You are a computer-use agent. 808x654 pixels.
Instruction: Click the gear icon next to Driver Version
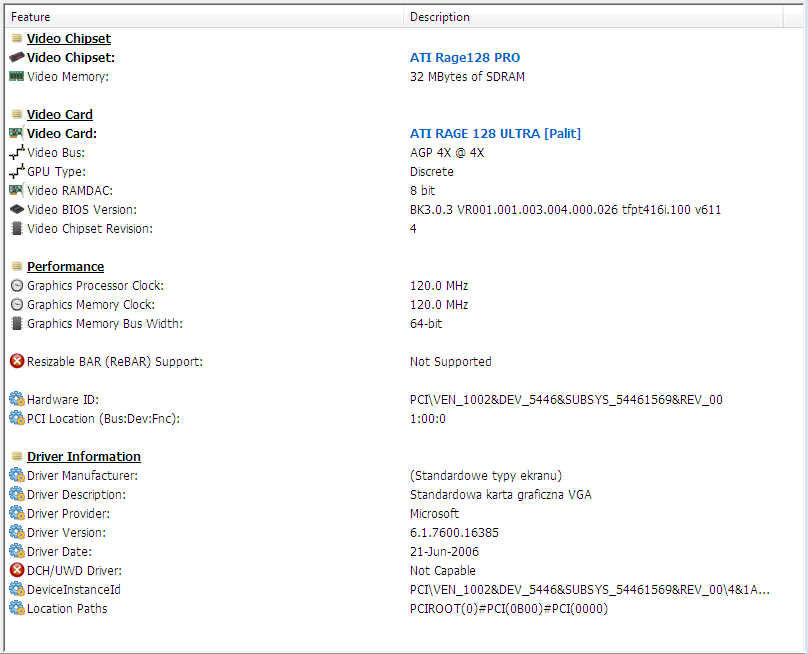[16, 533]
